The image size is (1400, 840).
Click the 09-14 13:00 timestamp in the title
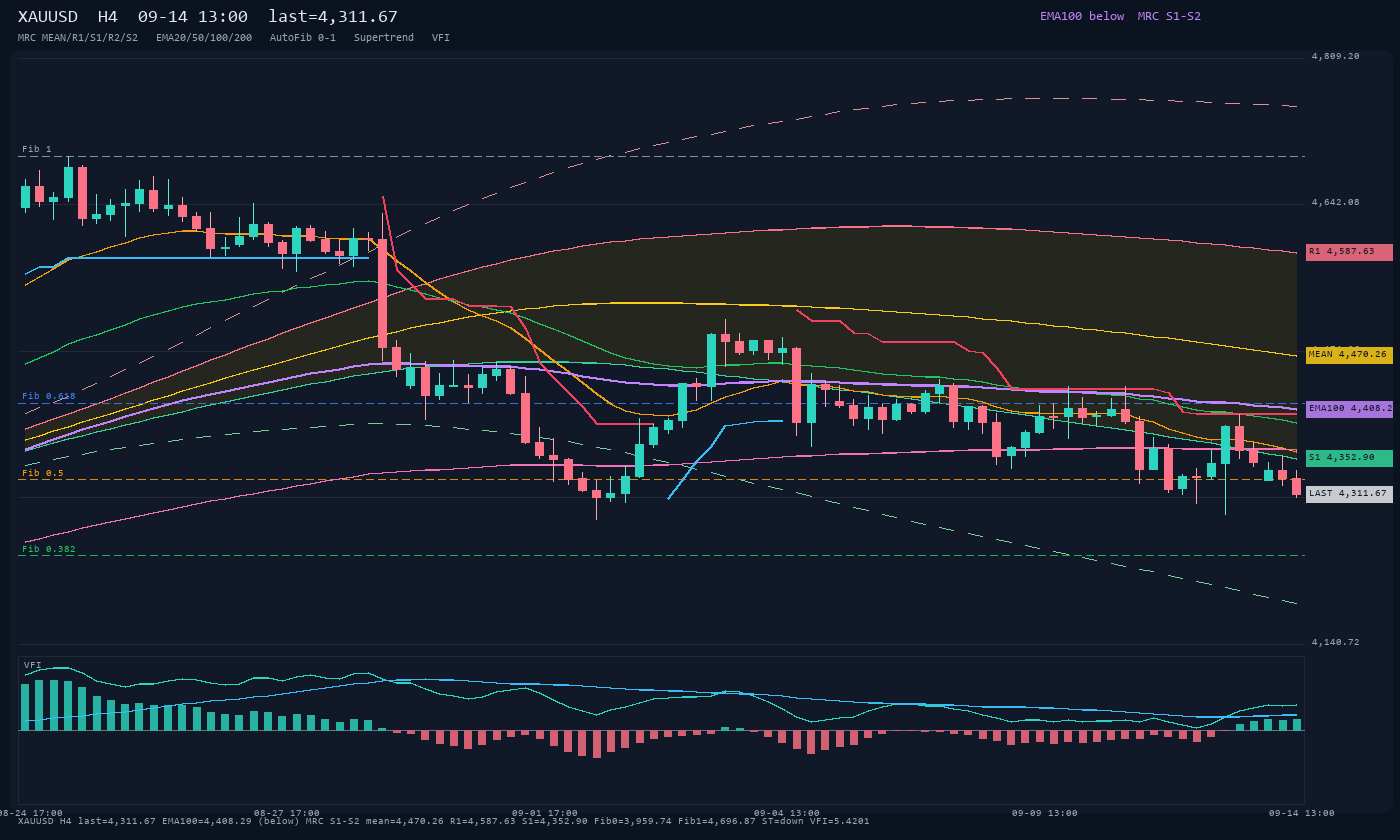coord(193,17)
